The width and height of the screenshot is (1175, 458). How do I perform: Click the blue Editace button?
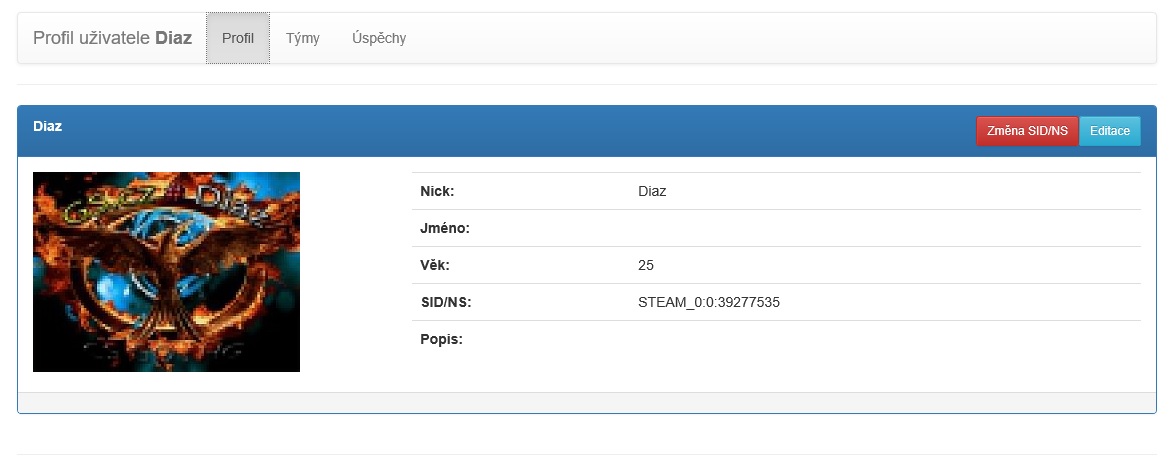tap(1110, 130)
